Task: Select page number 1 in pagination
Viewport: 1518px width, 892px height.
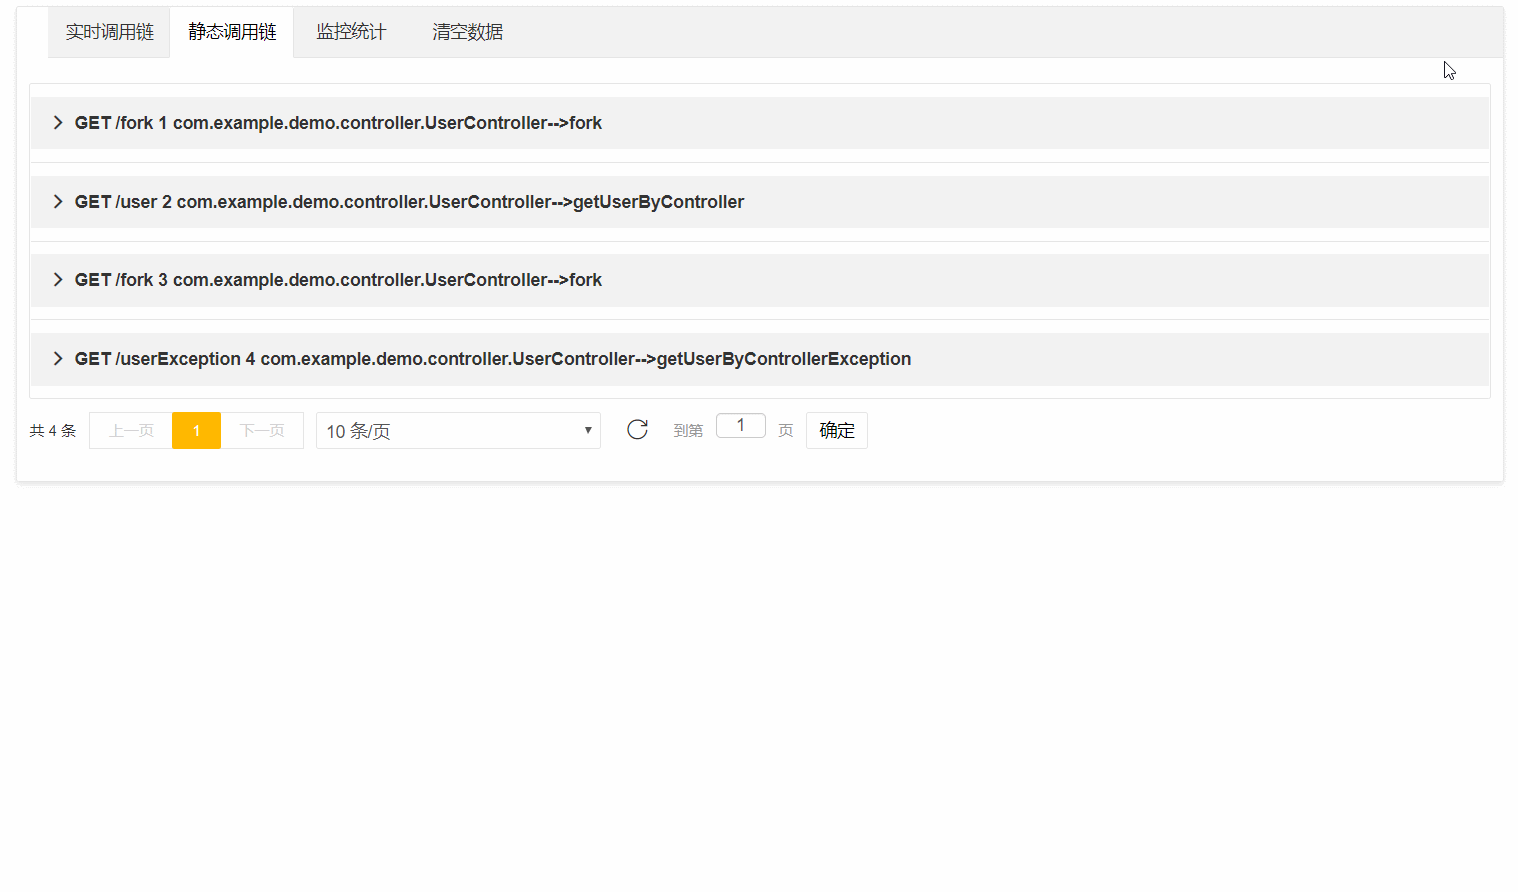Action: tap(196, 430)
